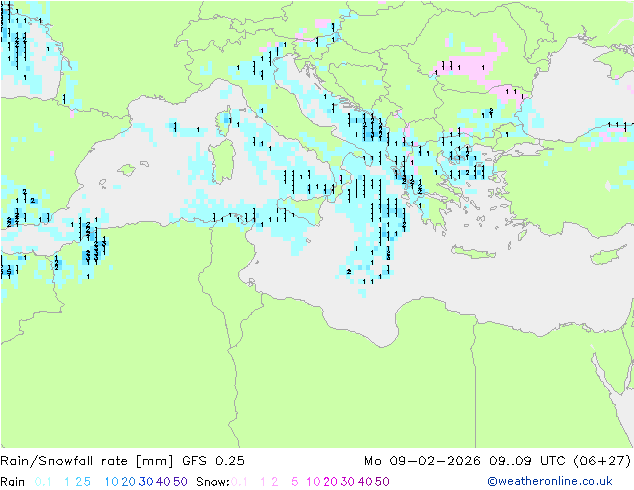Screen dimensions: 634x490
Task: Click the 'Rain/Snowfall rate [mm] GFS 0.25' title
Action: coord(123,460)
